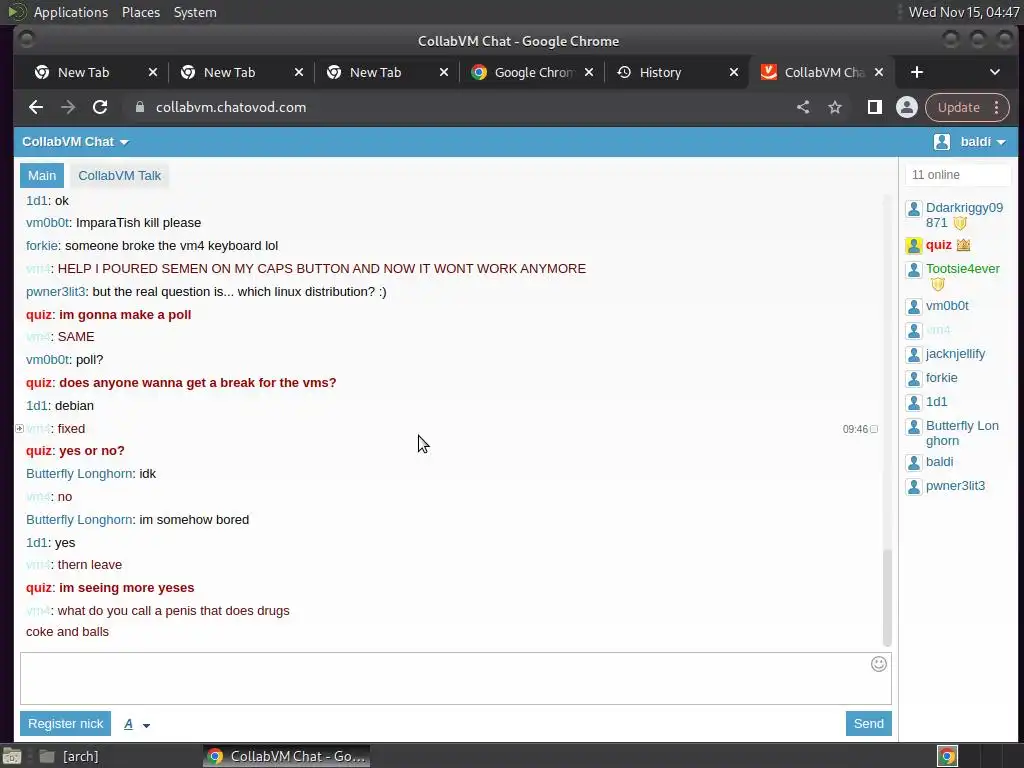Open Butterfly Longhorn in online list
This screenshot has height=768, width=1024.
[962, 433]
